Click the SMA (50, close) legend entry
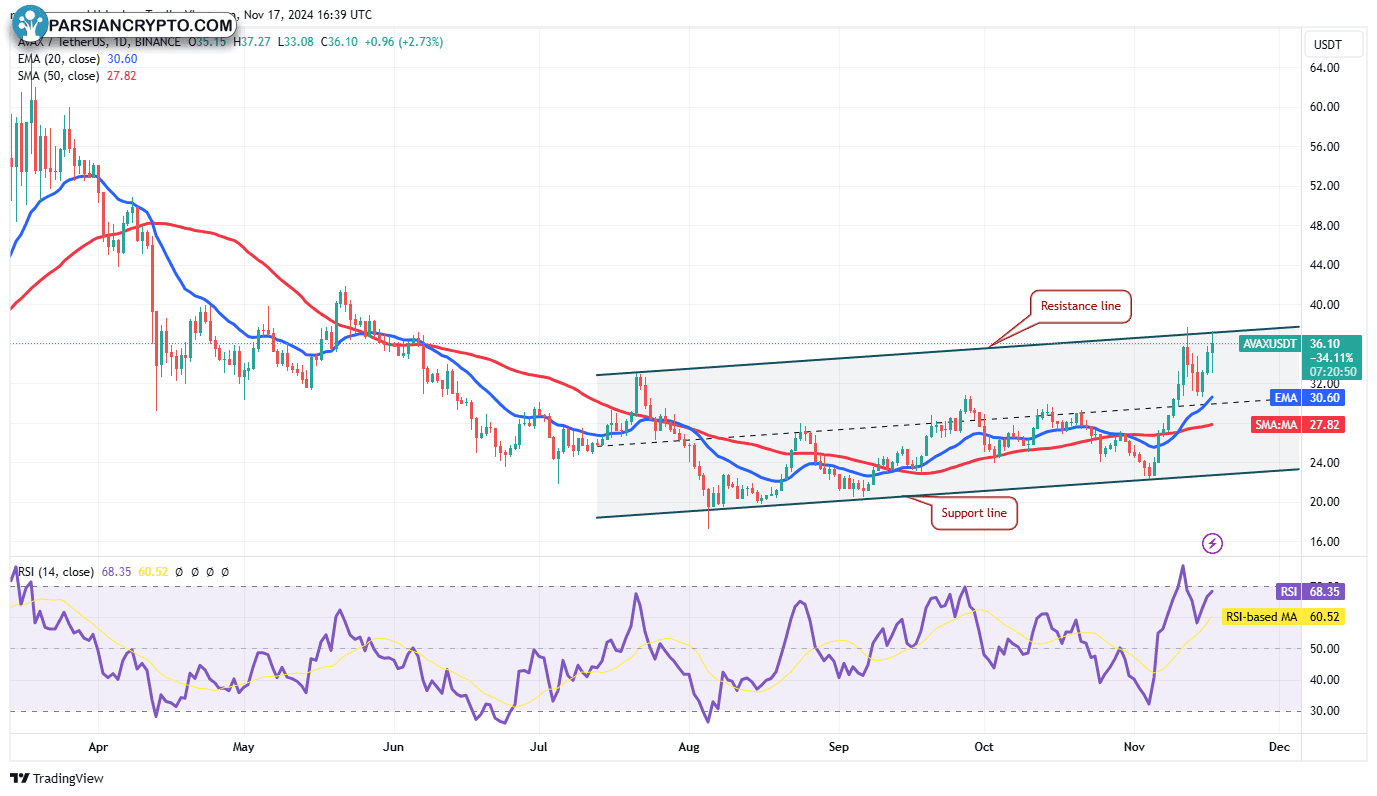The height and width of the screenshot is (796, 1377). (57, 76)
